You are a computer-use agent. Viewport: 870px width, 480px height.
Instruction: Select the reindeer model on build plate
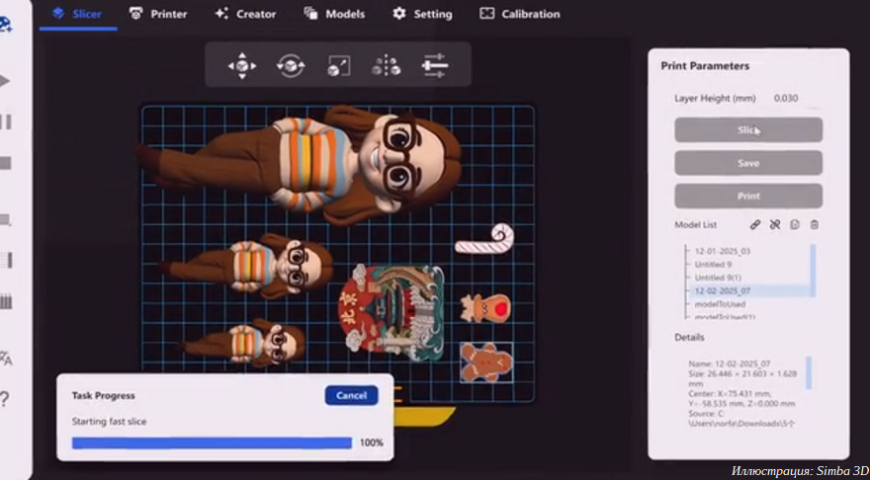[x=485, y=308]
